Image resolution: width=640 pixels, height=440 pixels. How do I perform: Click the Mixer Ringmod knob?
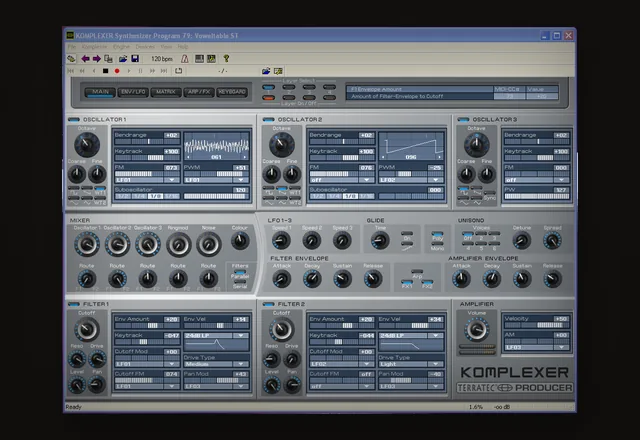(178, 244)
